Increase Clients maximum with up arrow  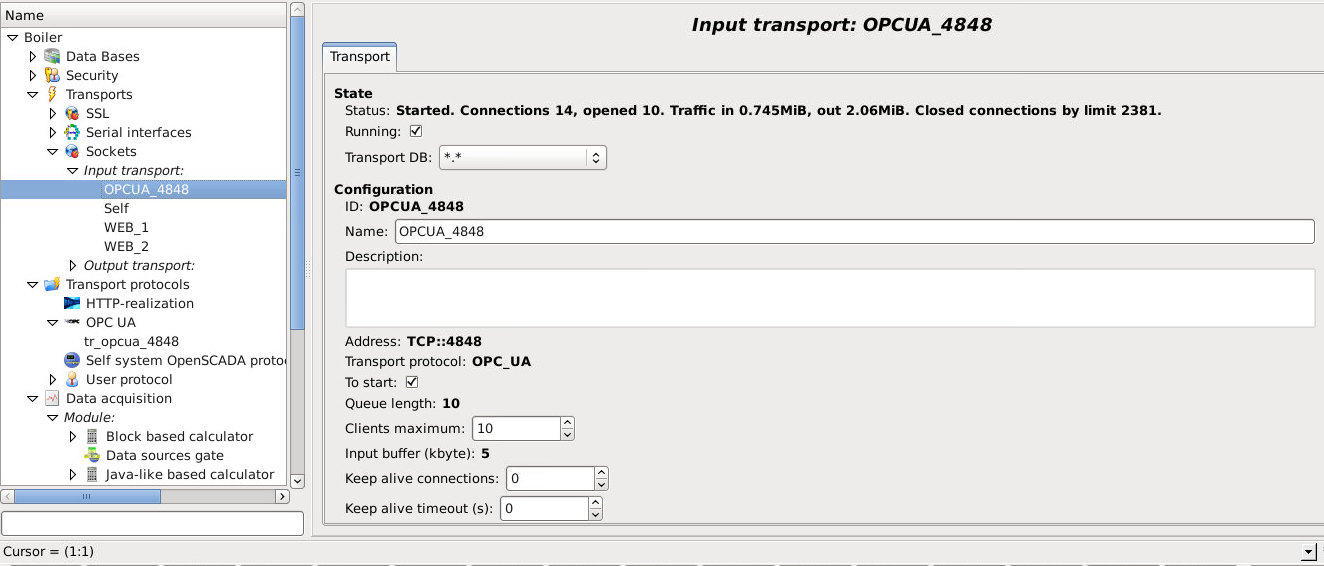click(x=568, y=423)
